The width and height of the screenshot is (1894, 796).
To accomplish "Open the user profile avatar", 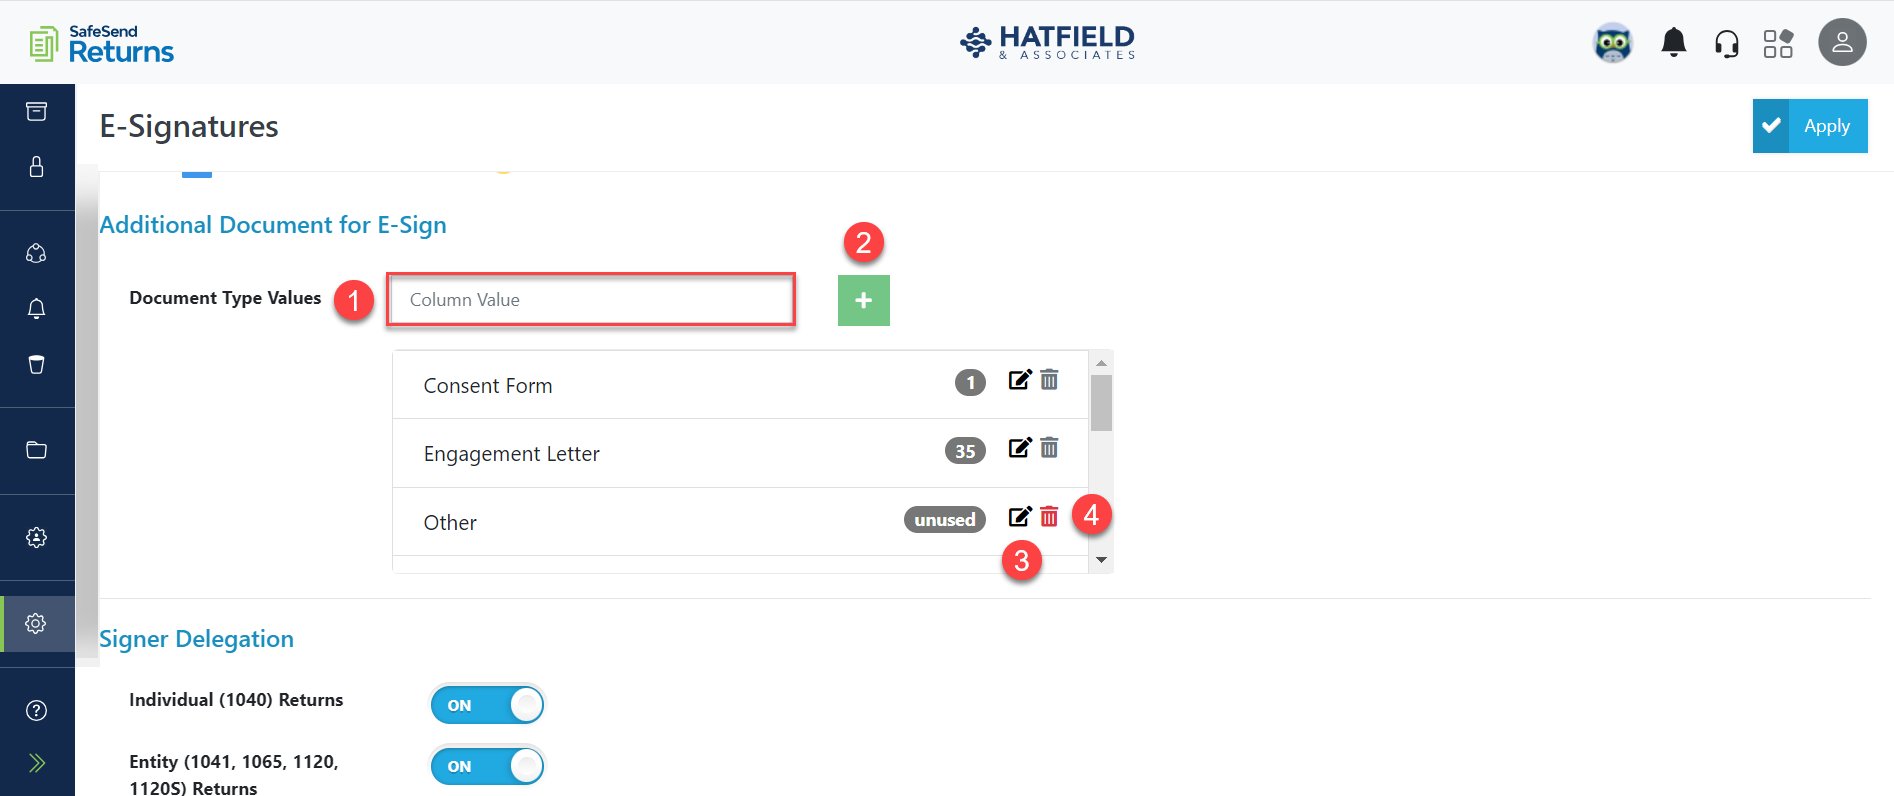I will (x=1842, y=42).
